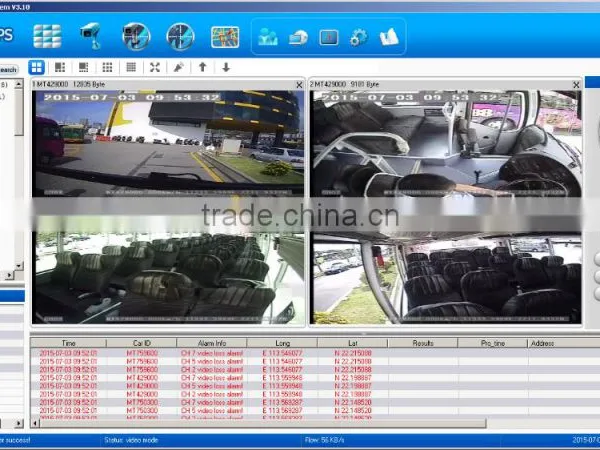Click the Time column header
This screenshot has height=450, width=600.
point(68,343)
